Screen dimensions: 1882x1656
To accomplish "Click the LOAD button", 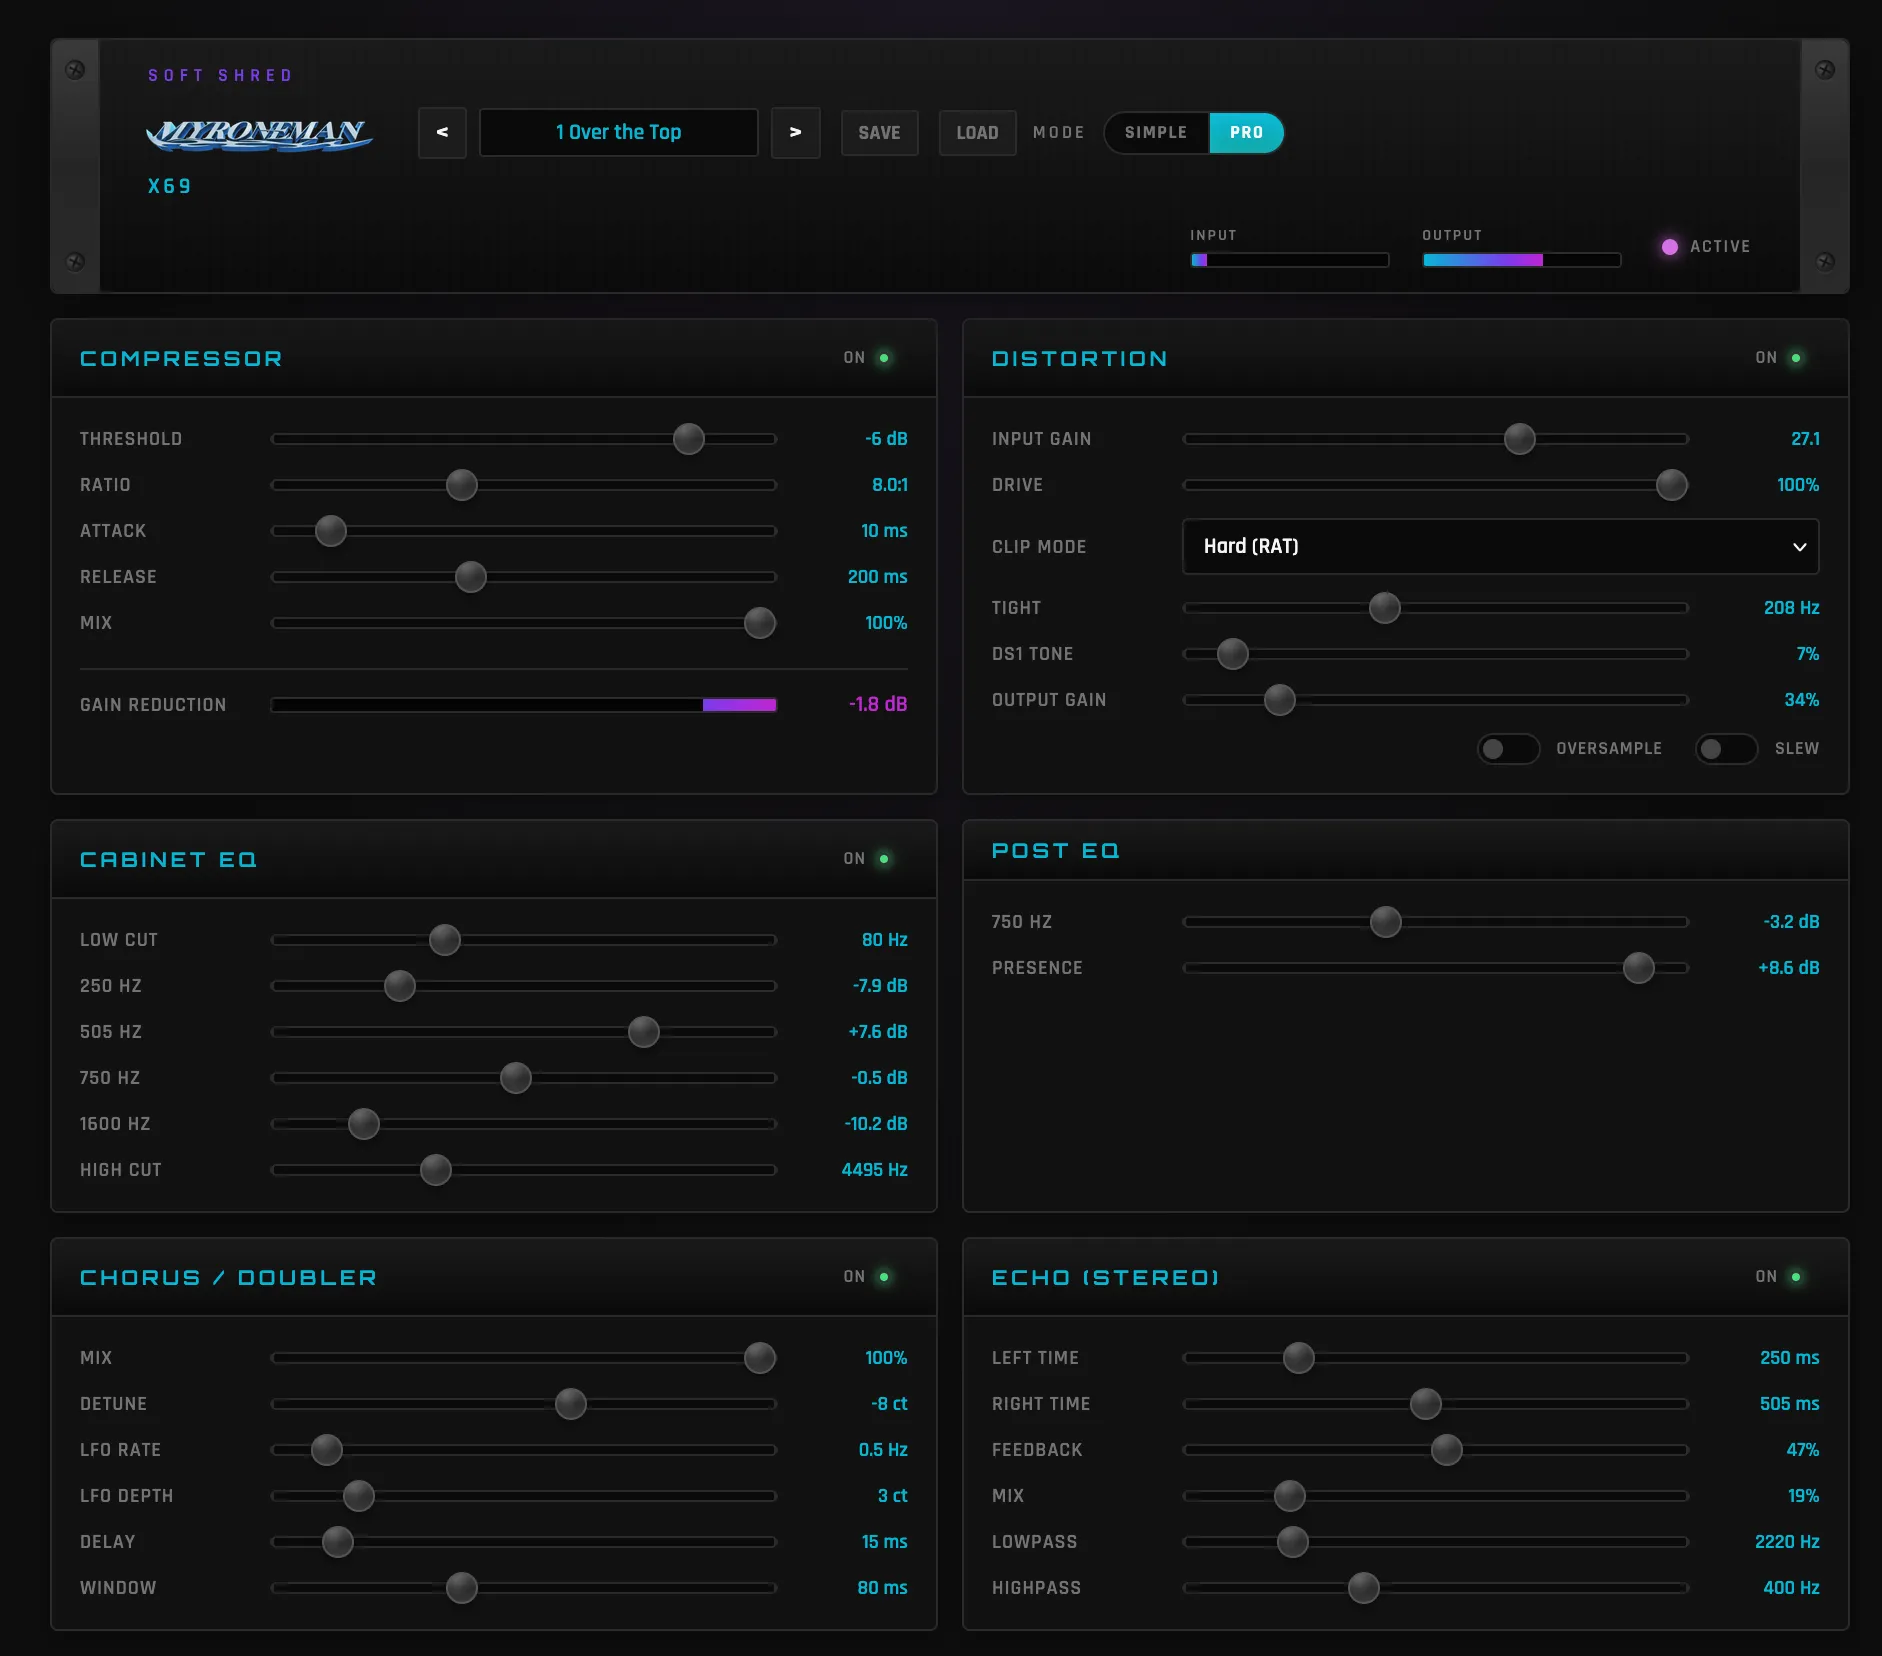I will [x=977, y=132].
